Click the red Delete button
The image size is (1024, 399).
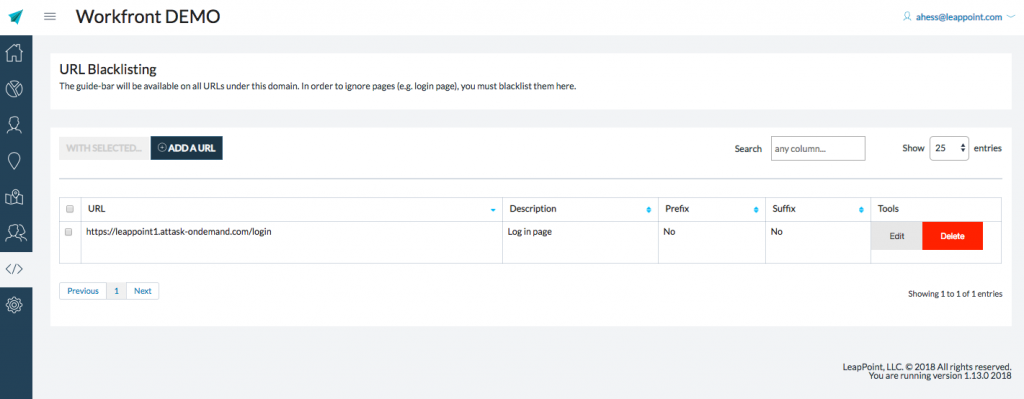(x=952, y=236)
